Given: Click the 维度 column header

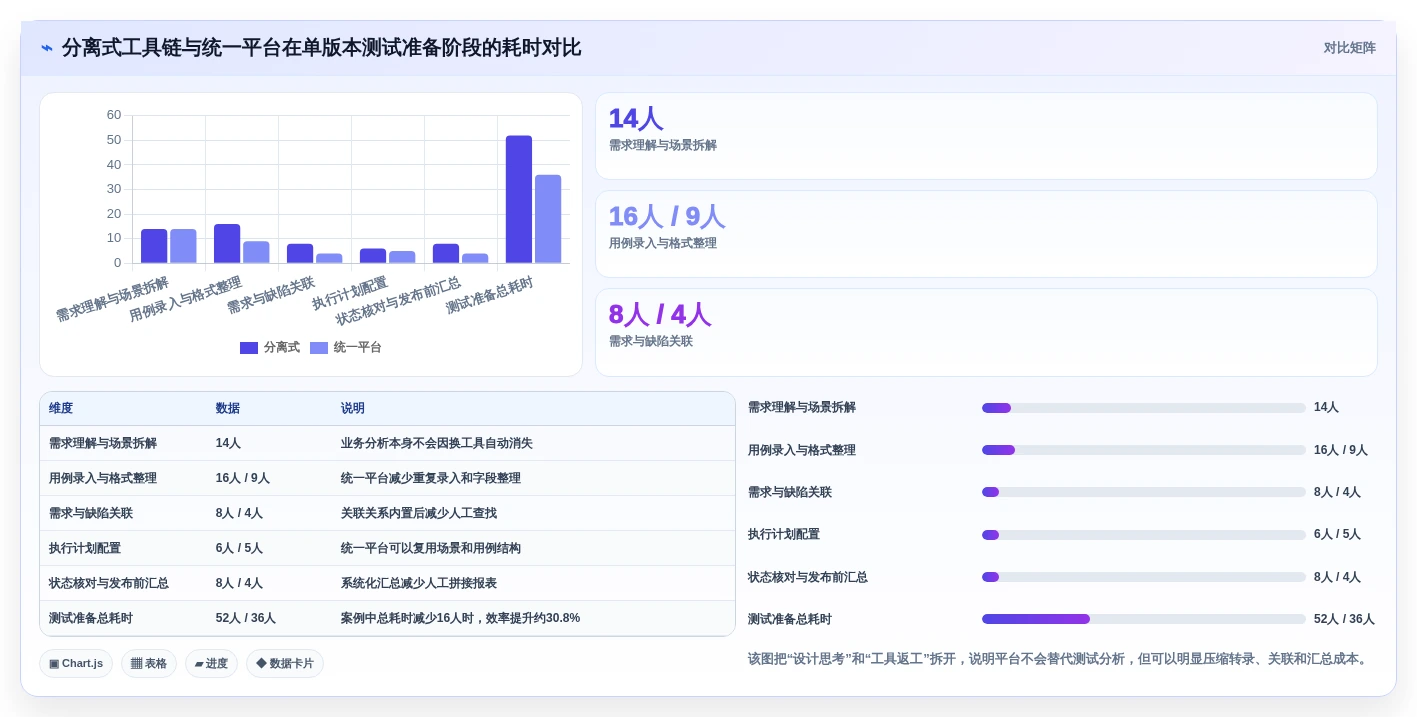Looking at the screenshot, I should (x=61, y=409).
